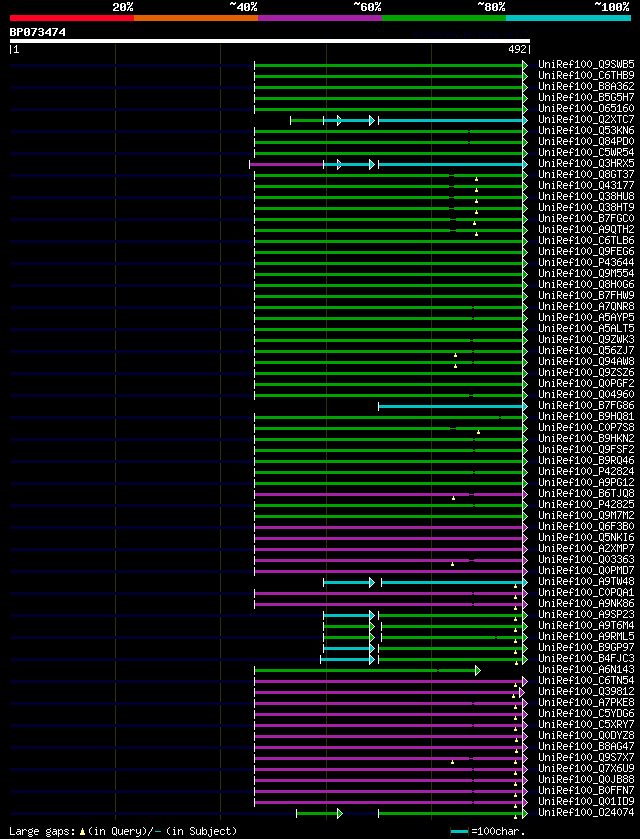This screenshot has width=640, height=839.
Task: Select the UniRef100_Q9S7X7 label
Action: pyautogui.click(x=586, y=758)
